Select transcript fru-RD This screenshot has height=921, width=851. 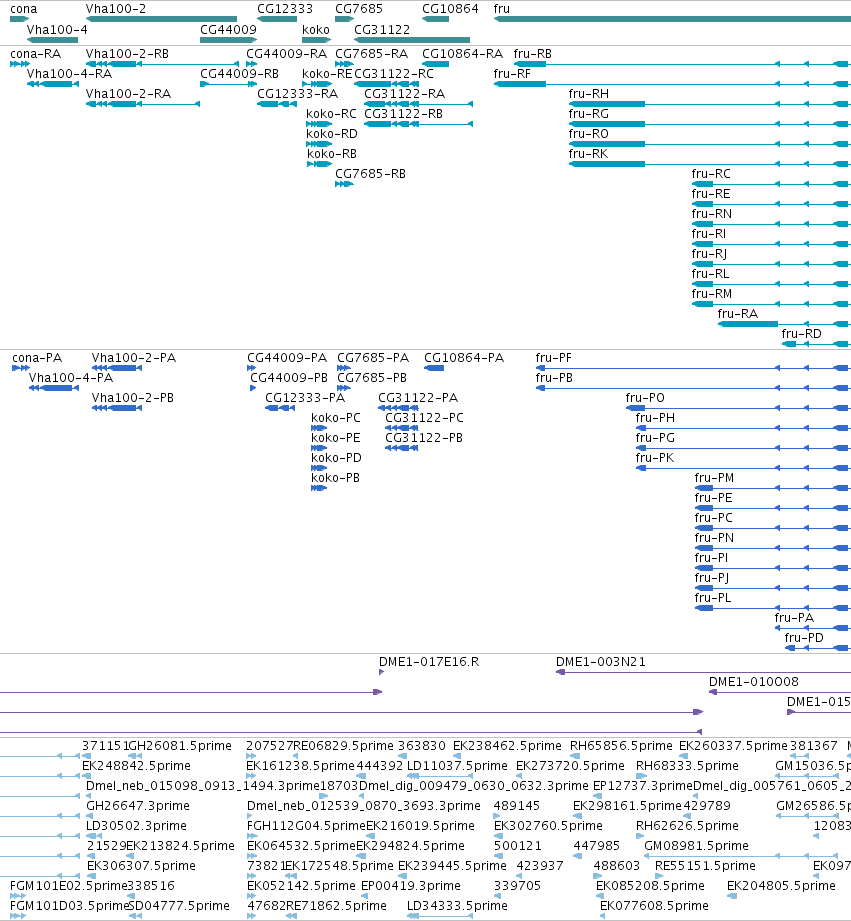point(801,334)
